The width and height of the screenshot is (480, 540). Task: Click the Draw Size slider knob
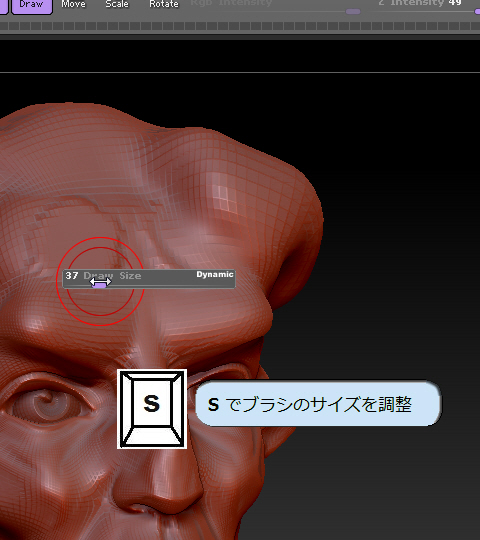(100, 285)
